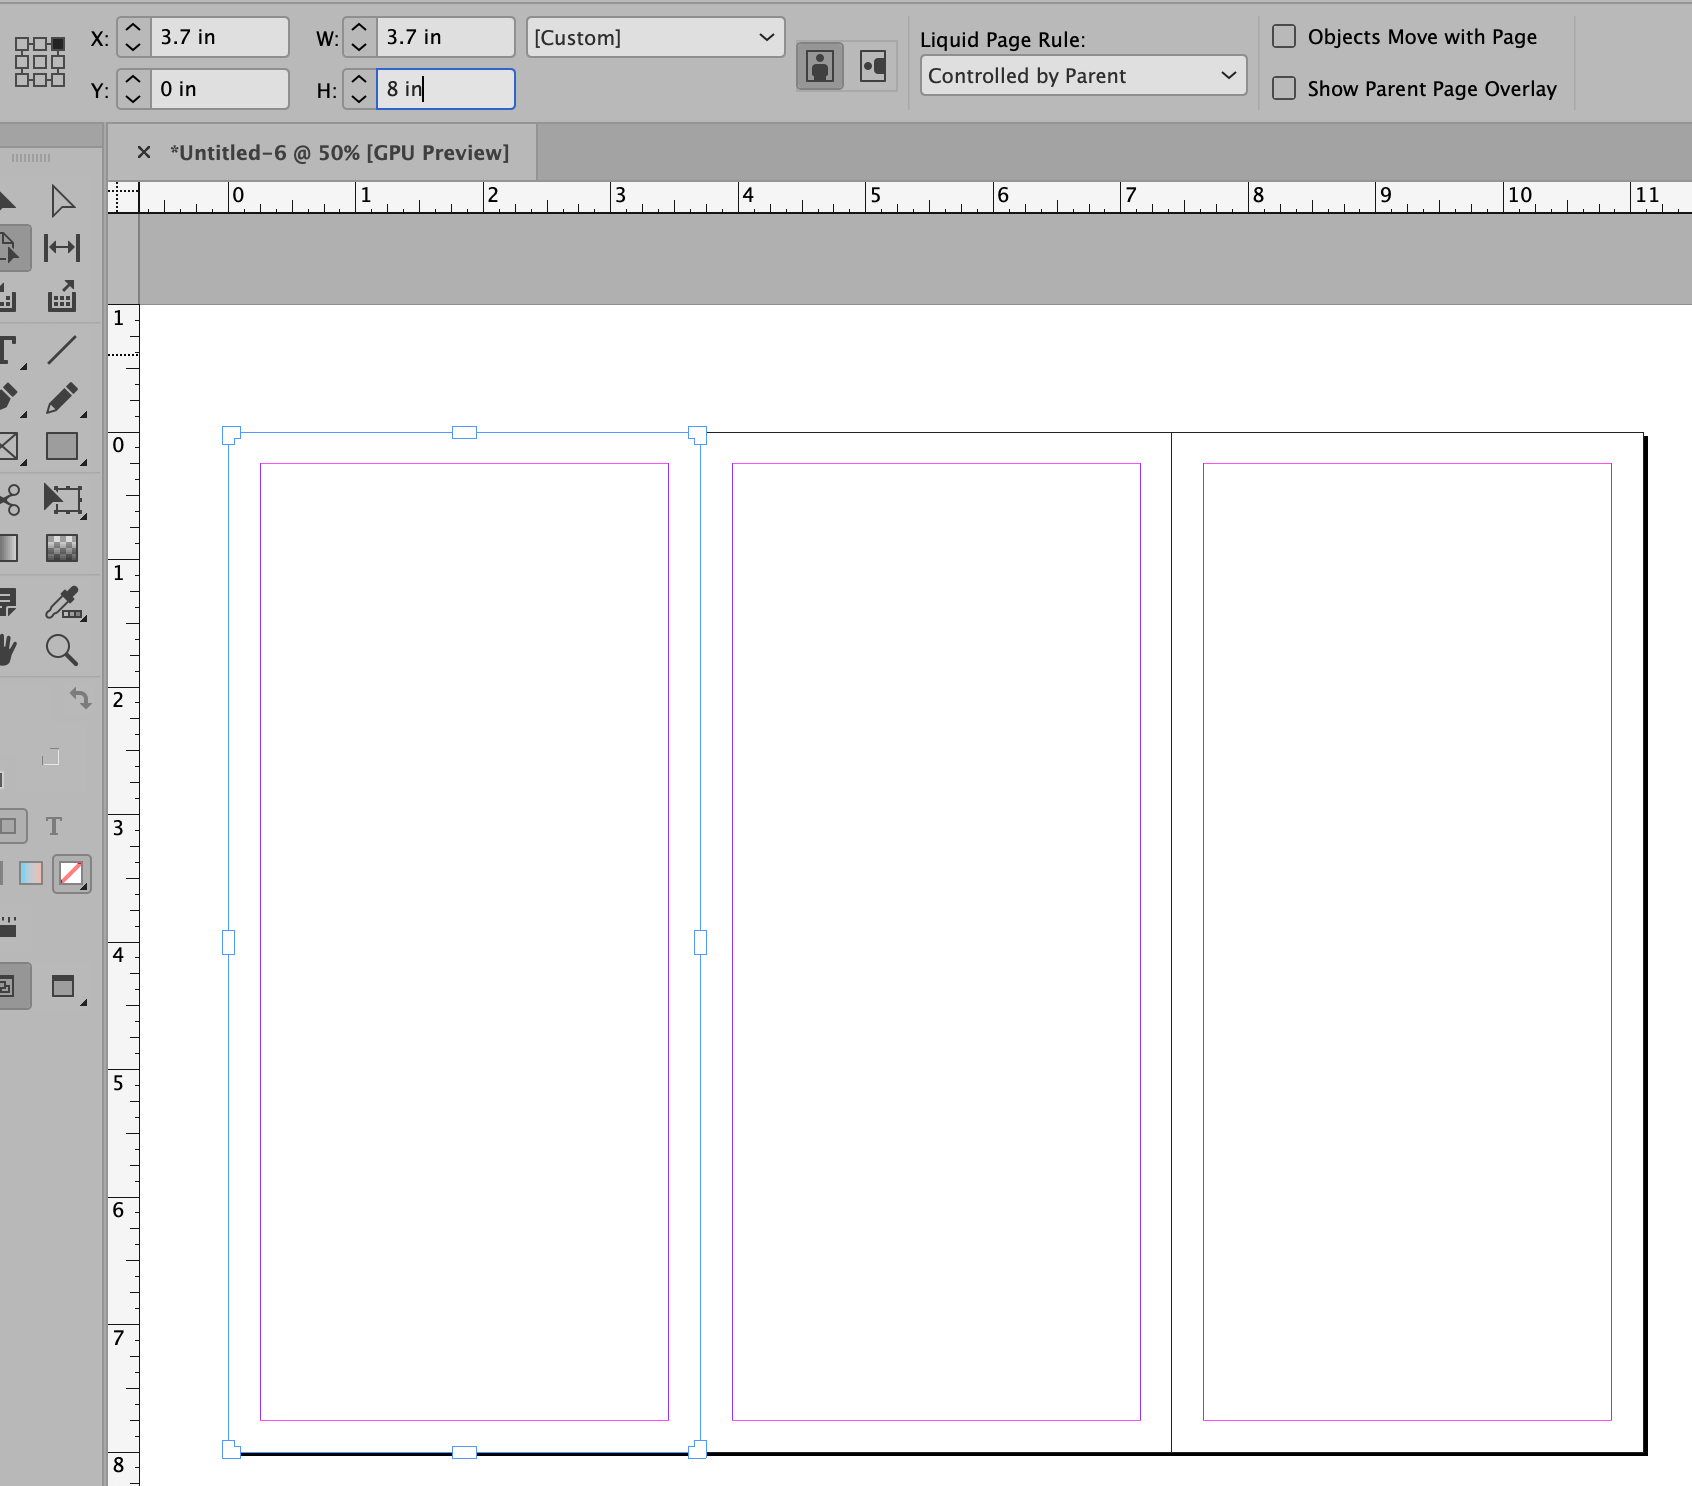This screenshot has width=1692, height=1486.
Task: Open the [Custom] page size dropdown
Action: [655, 37]
